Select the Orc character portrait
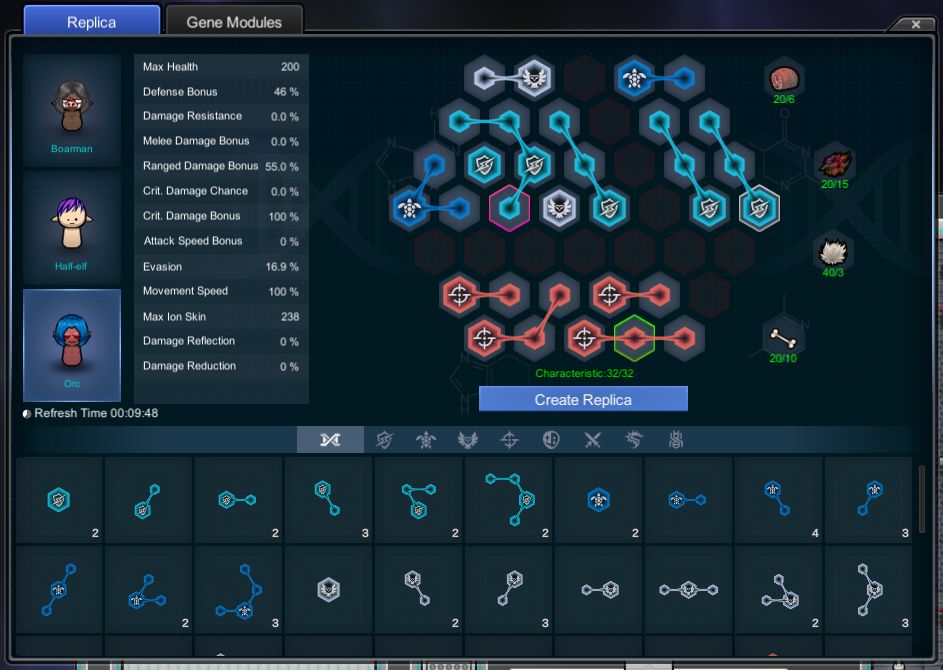943x670 pixels. click(72, 345)
